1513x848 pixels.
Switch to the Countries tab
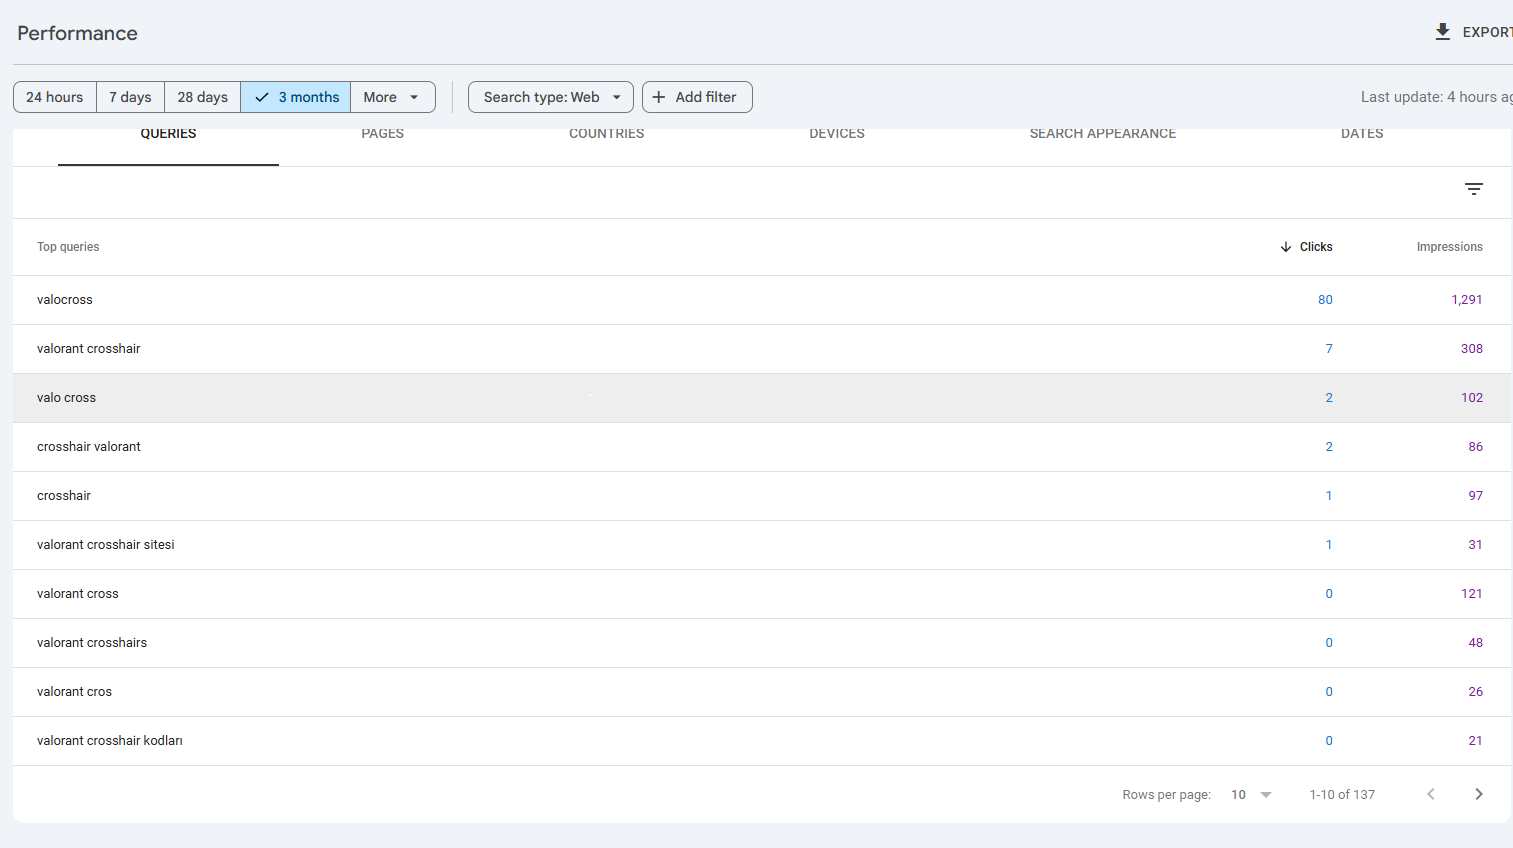pyautogui.click(x=606, y=134)
